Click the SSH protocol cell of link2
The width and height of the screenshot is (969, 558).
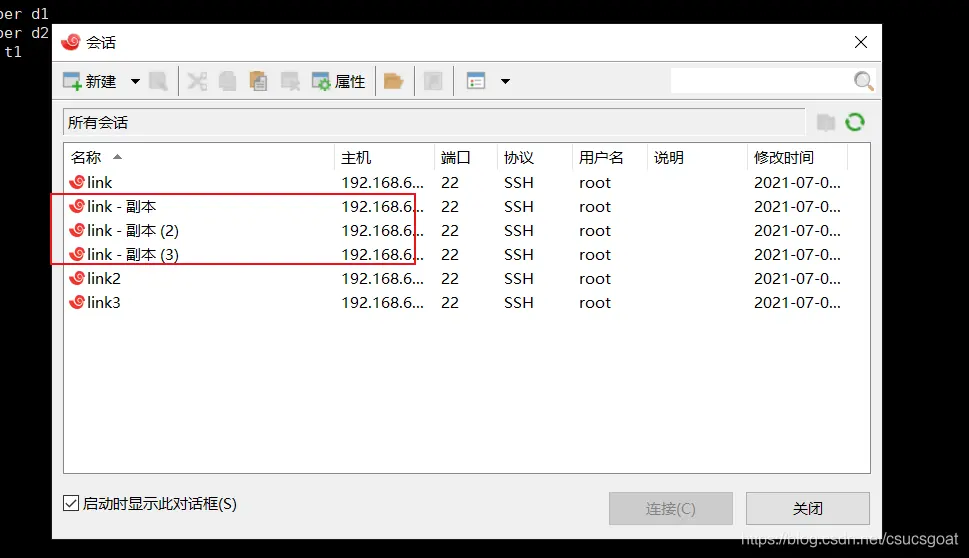click(518, 279)
